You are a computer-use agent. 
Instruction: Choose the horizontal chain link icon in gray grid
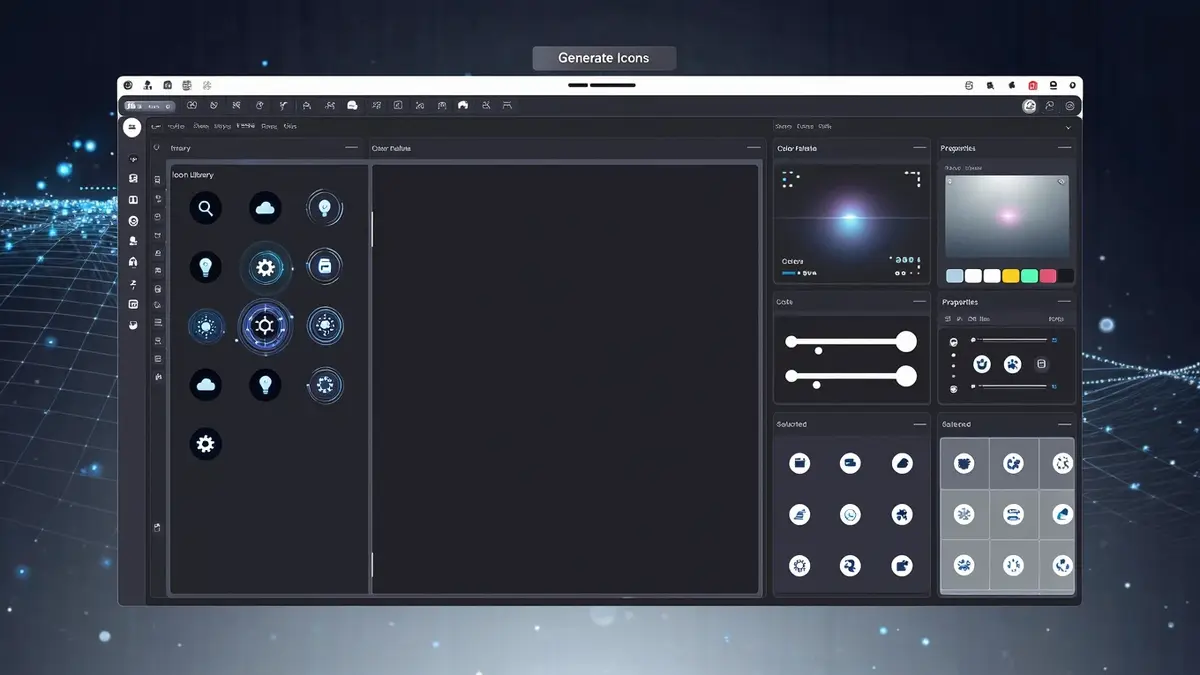click(1013, 515)
